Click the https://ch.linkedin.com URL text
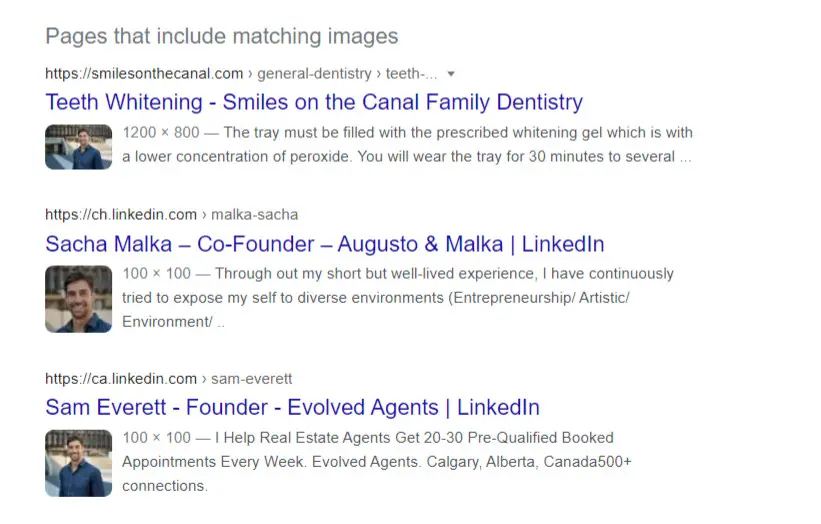The height and width of the screenshot is (524, 821). click(x=121, y=215)
